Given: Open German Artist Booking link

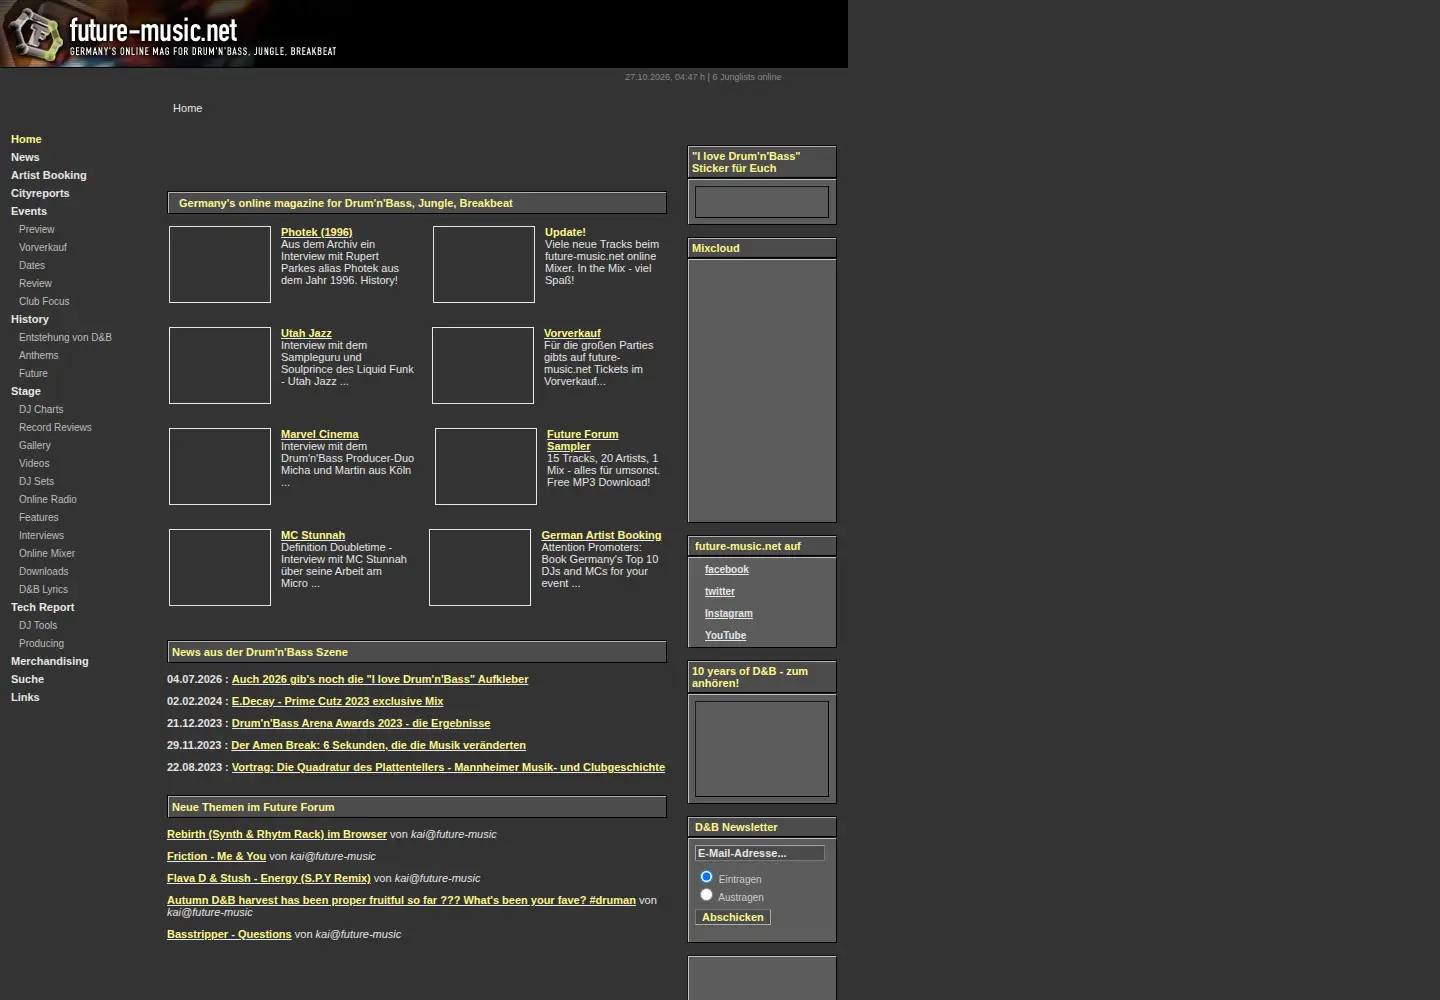Looking at the screenshot, I should click(601, 535).
